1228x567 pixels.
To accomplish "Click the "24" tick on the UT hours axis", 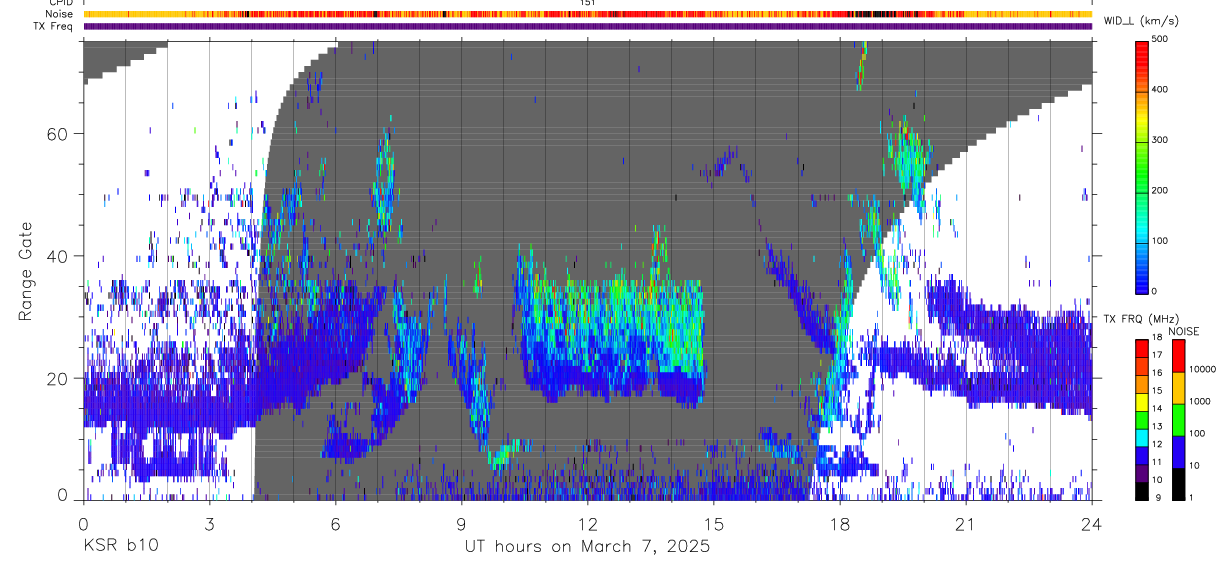I will [x=1091, y=524].
